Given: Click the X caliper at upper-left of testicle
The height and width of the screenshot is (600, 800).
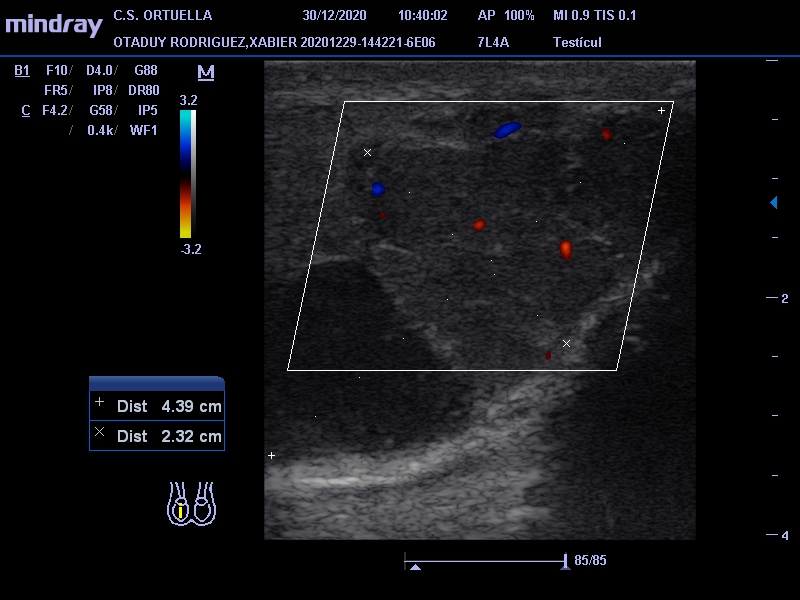Looking at the screenshot, I should click(367, 153).
